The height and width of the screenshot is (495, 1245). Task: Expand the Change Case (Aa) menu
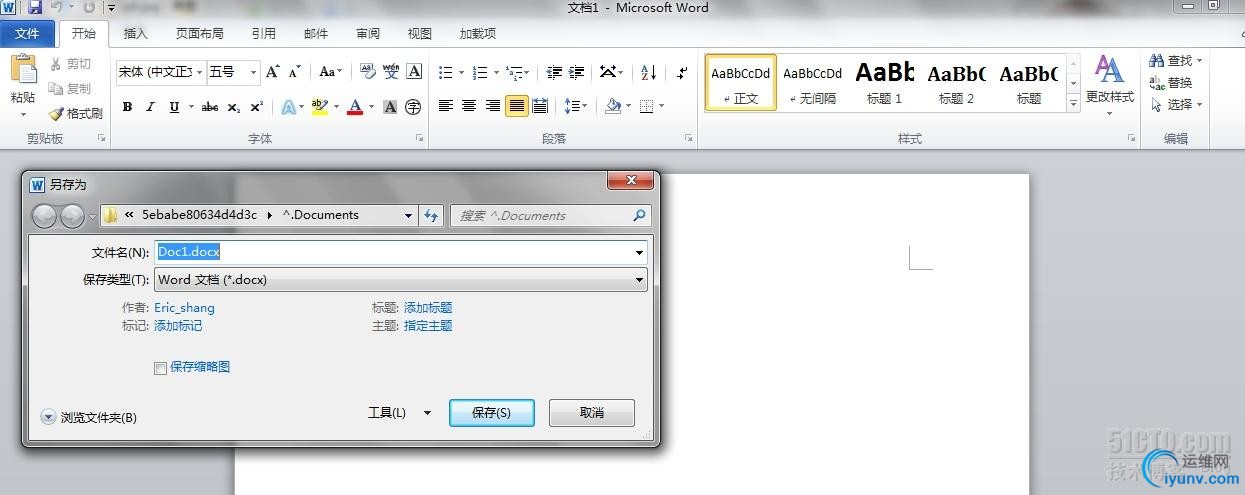click(330, 72)
